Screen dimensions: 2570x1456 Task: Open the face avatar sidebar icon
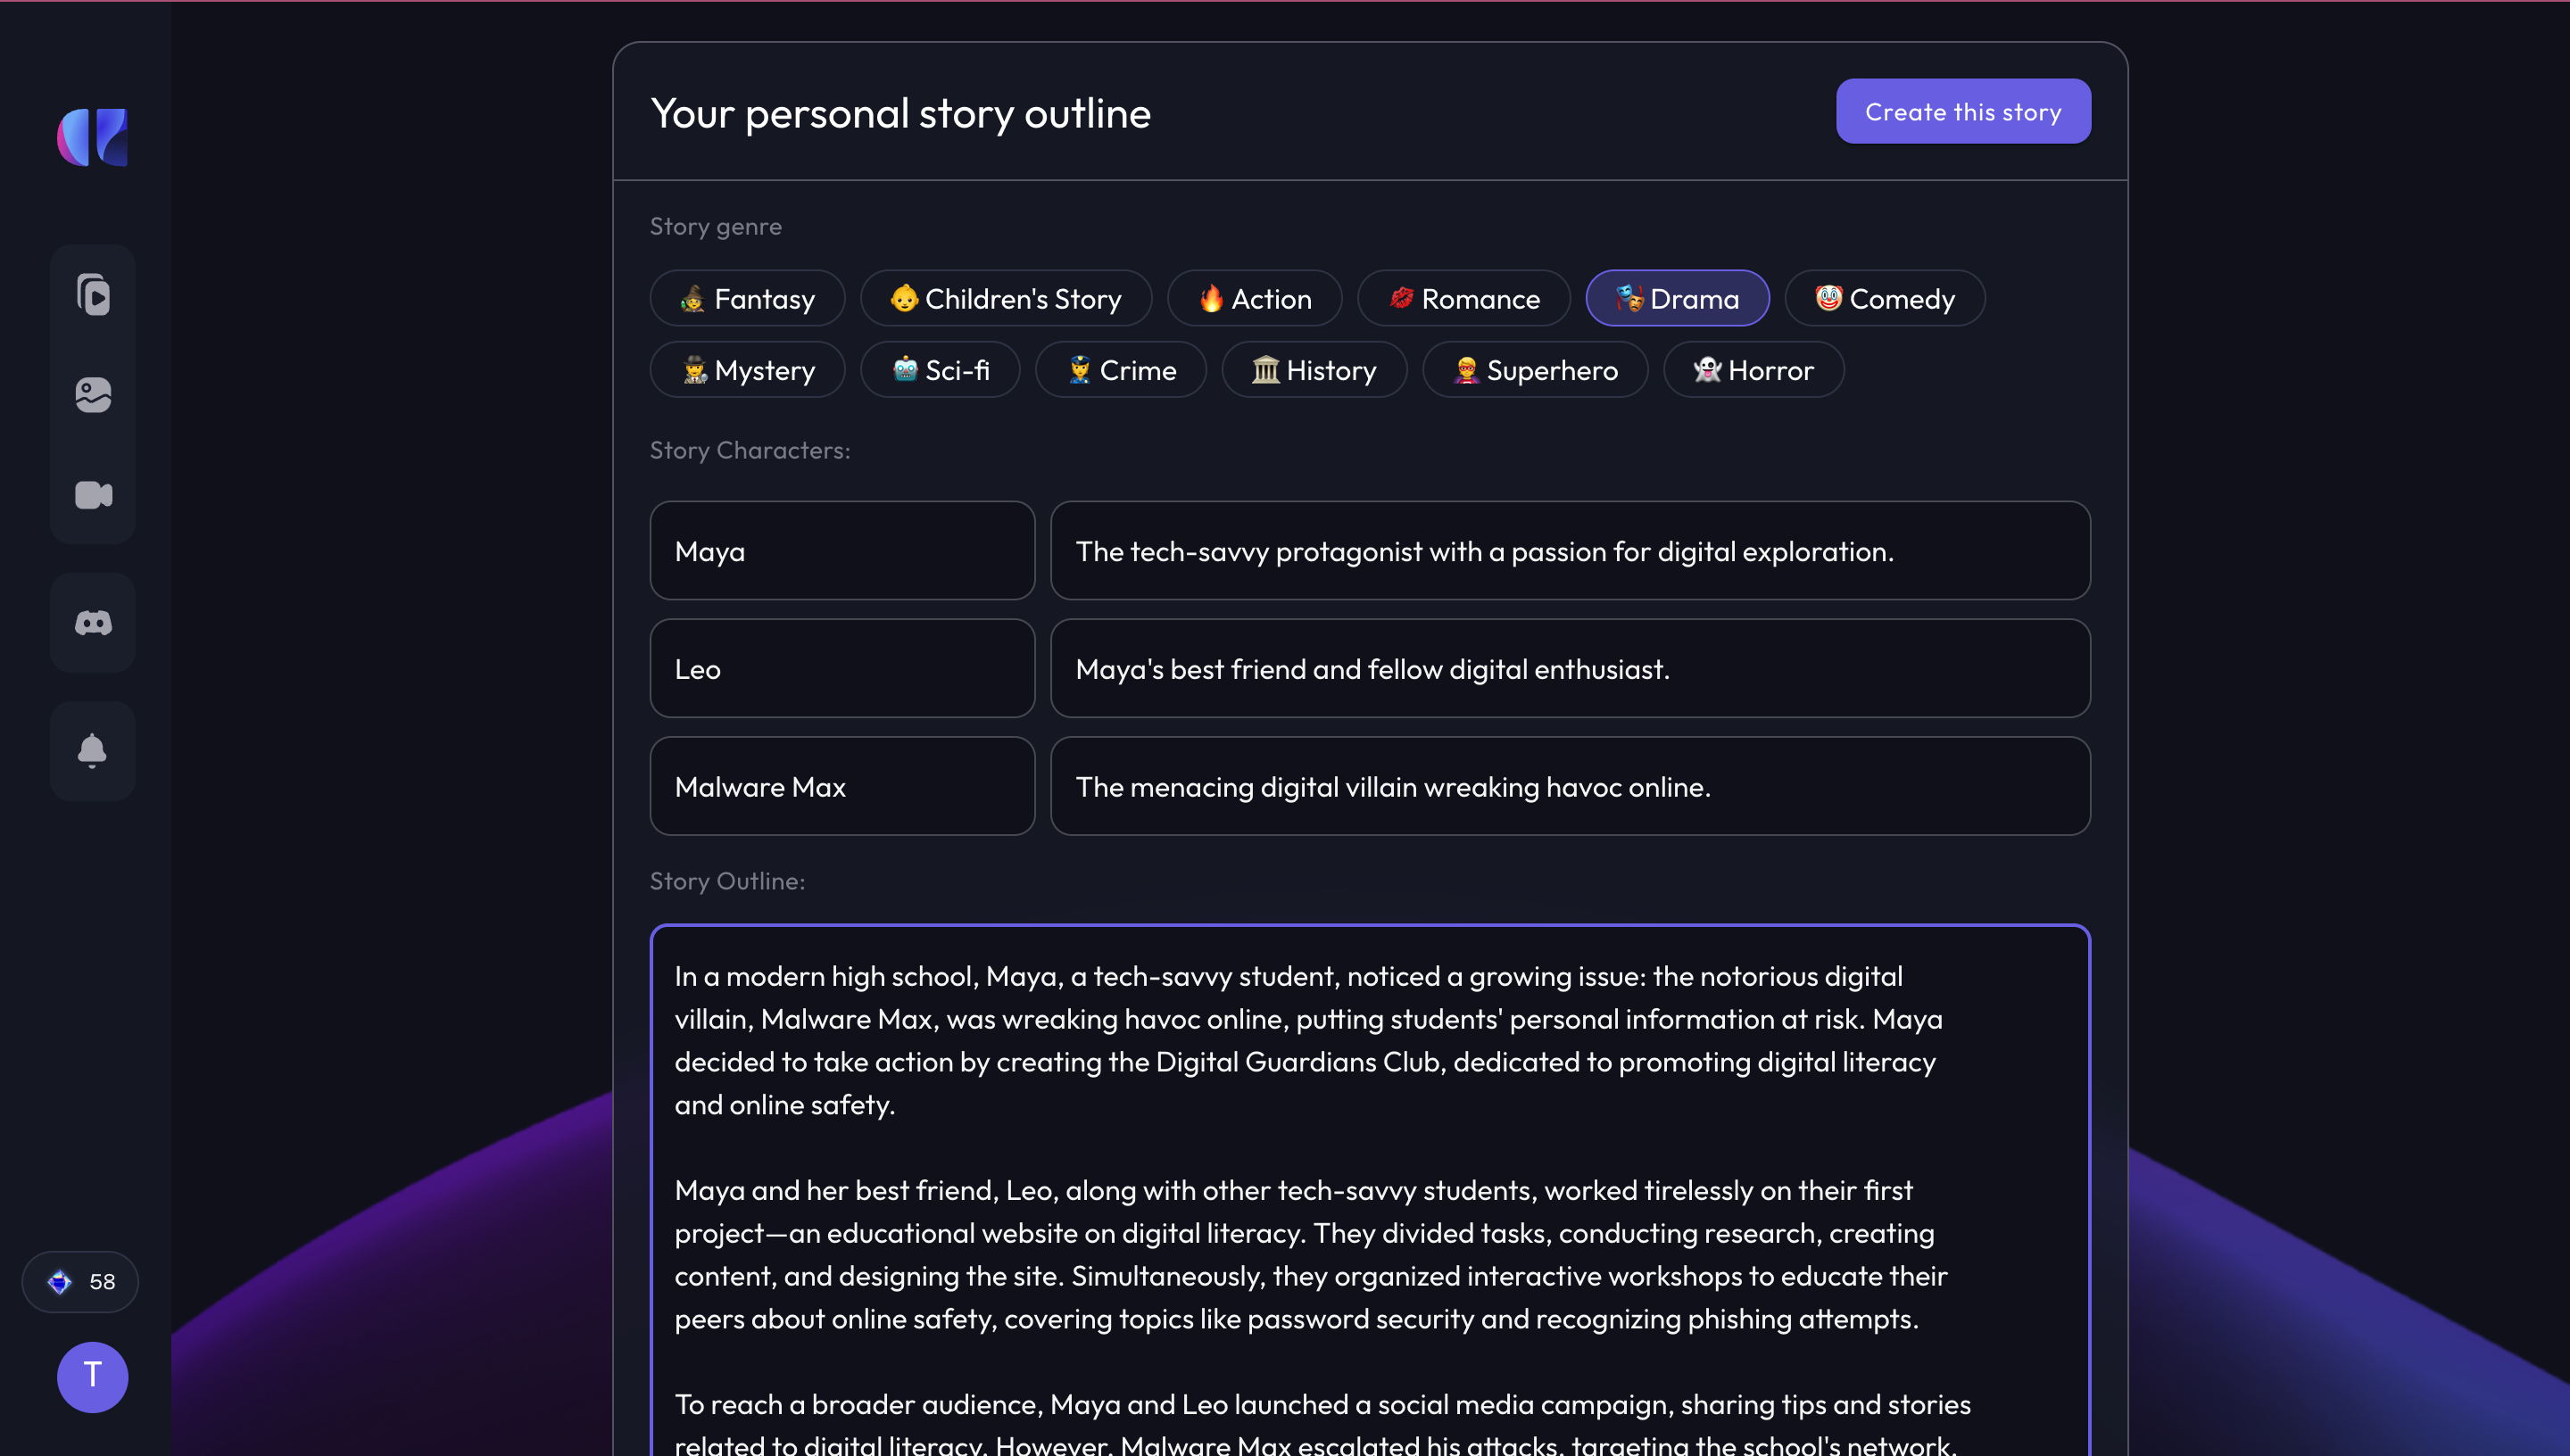tap(93, 394)
